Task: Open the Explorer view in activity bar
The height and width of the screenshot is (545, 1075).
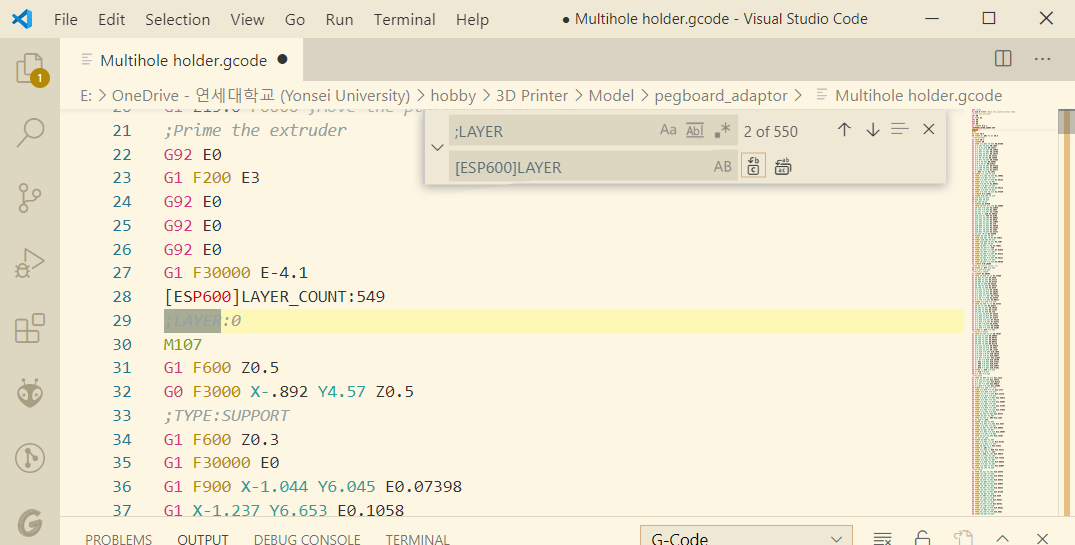Action: [x=30, y=69]
